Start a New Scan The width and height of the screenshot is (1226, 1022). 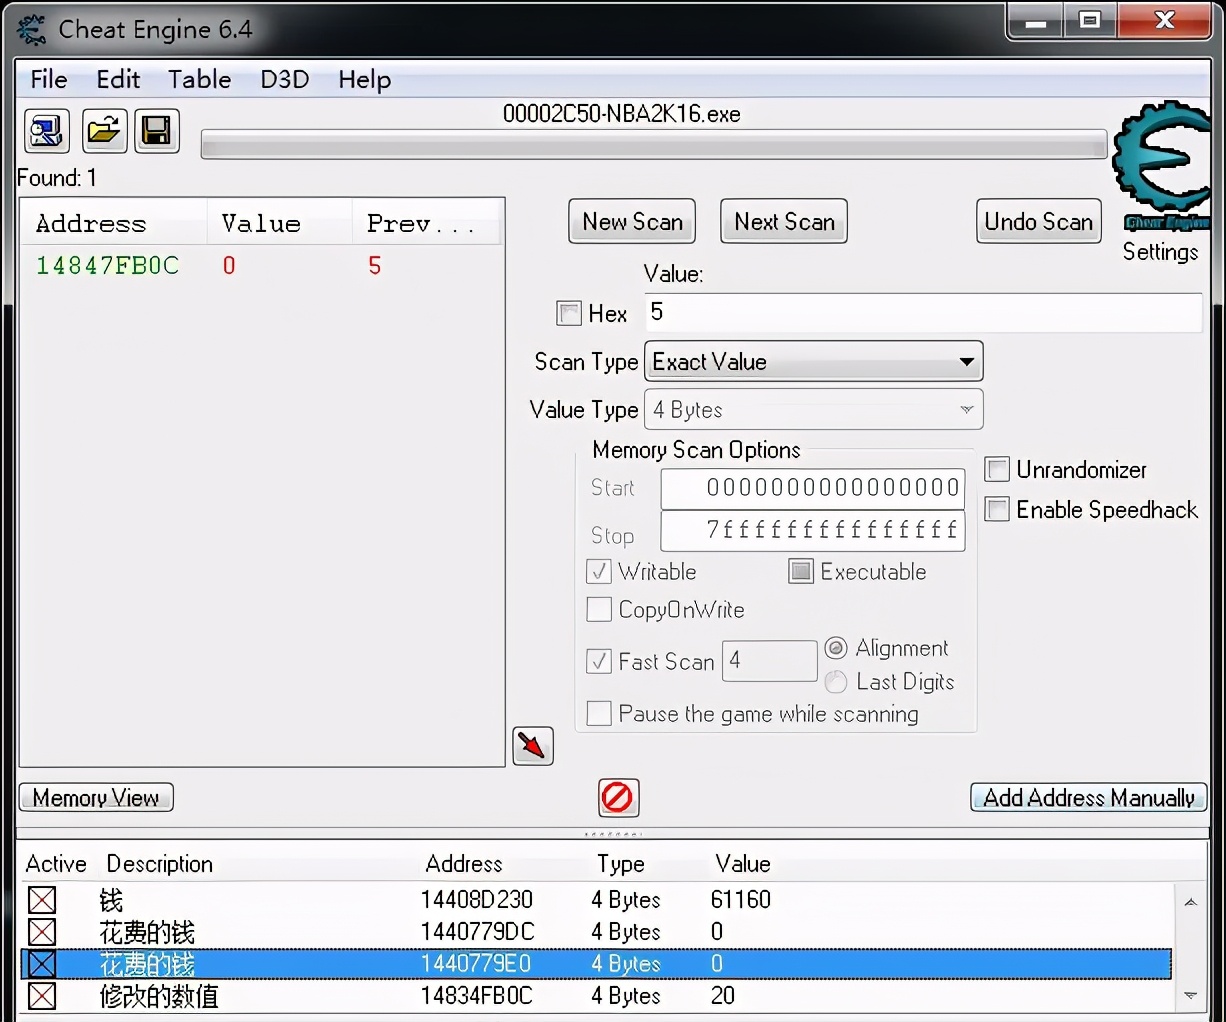[631, 221]
